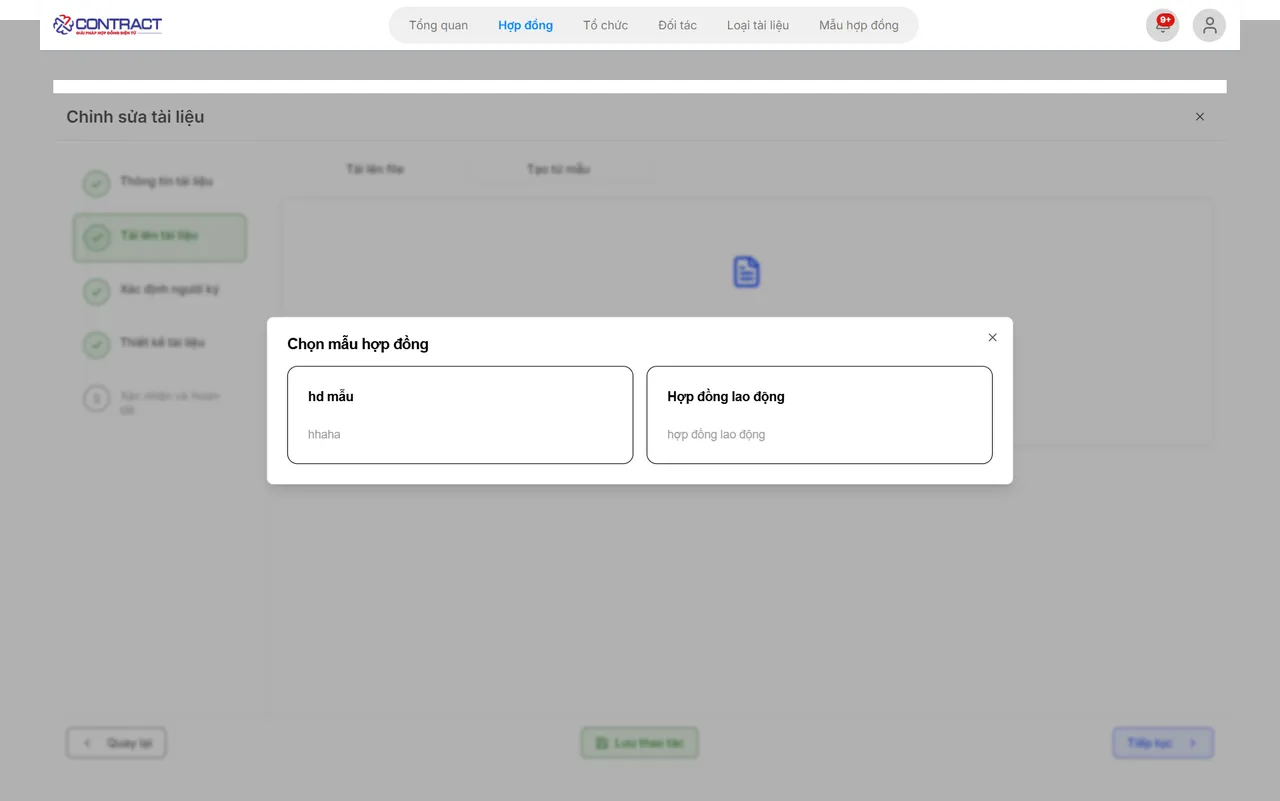This screenshot has width=1280, height=801.
Task: Open the Tổ chức menu item
Action: (x=605, y=26)
